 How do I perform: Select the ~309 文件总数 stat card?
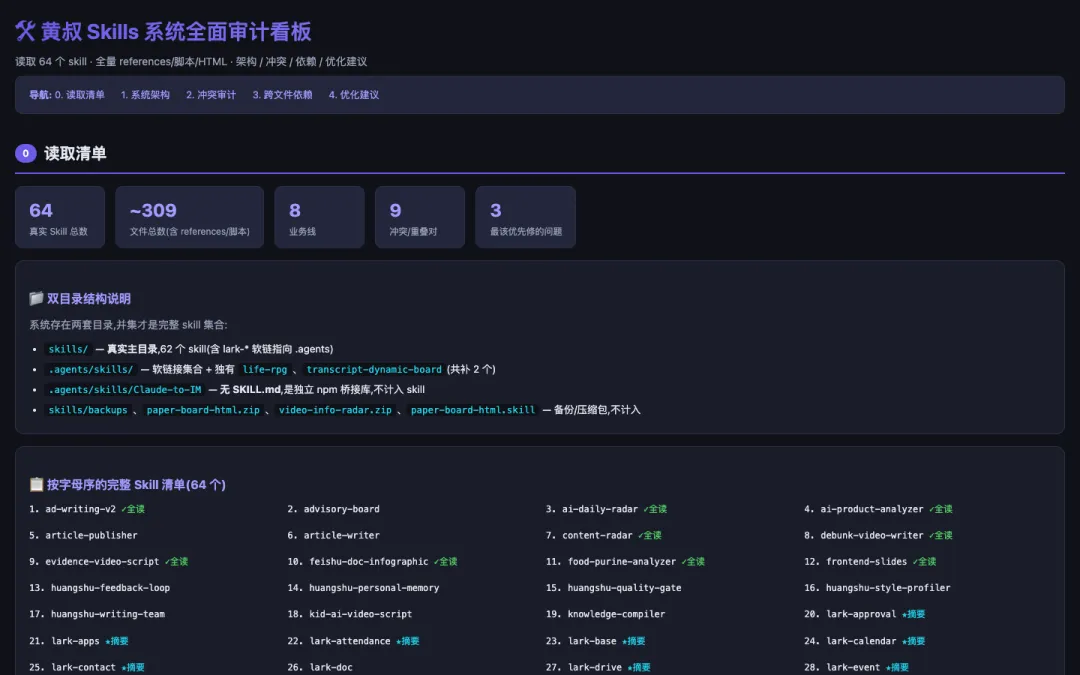[x=189, y=217]
